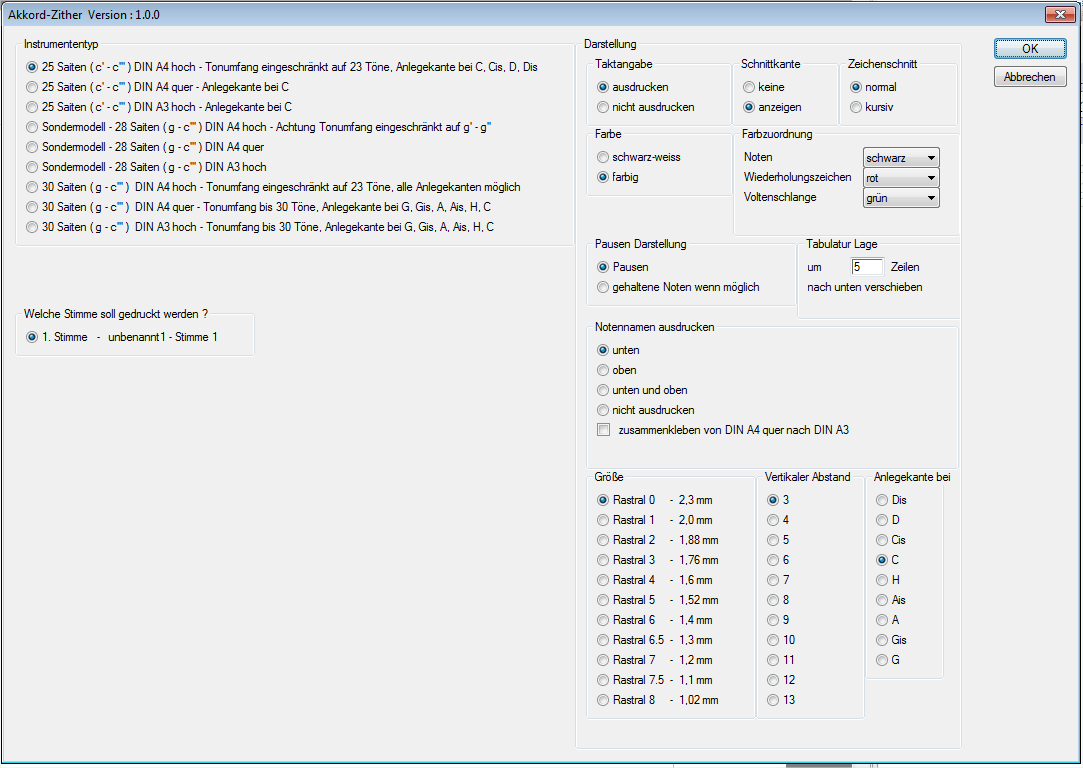Choose Gis as Anlegekante
This screenshot has height=768, width=1083.
tap(881, 640)
